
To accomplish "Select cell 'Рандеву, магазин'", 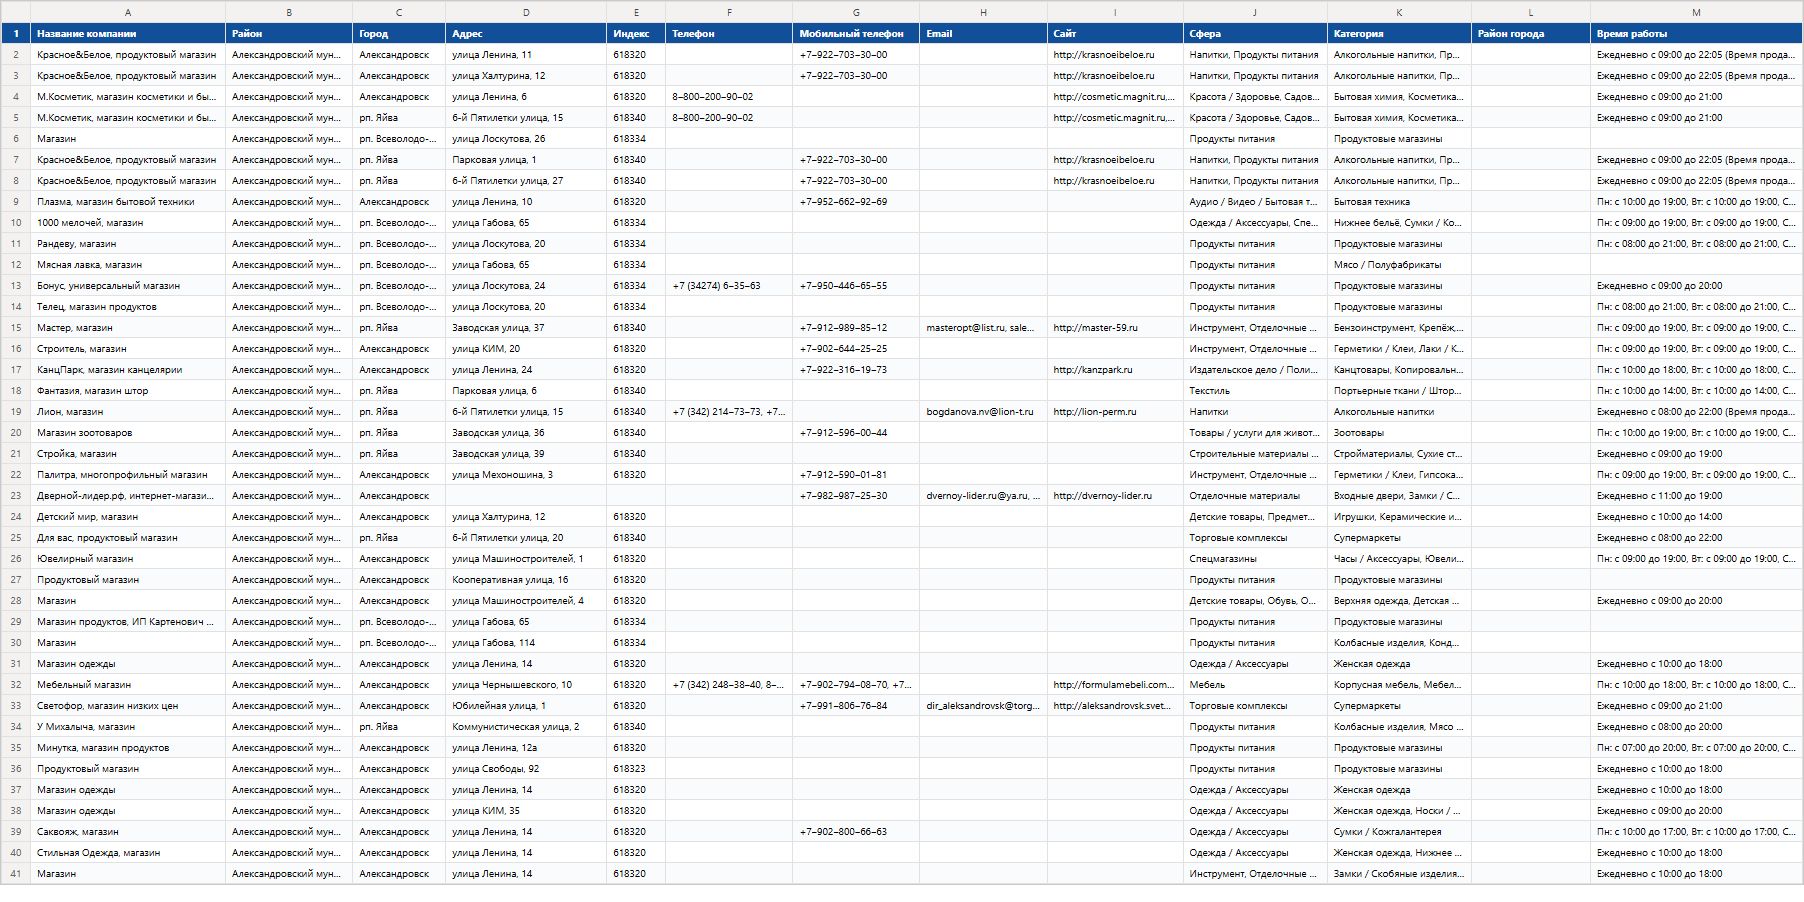I will [128, 244].
